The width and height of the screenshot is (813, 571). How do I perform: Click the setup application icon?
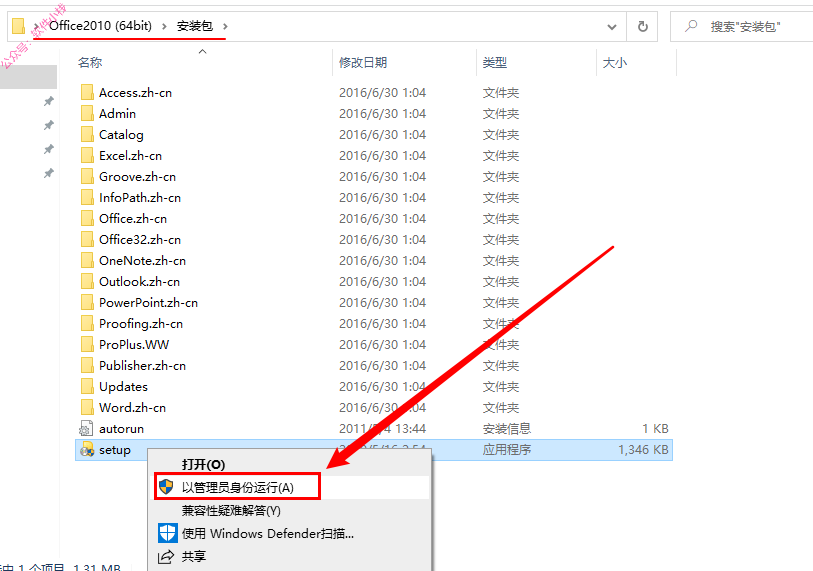pyautogui.click(x=87, y=450)
